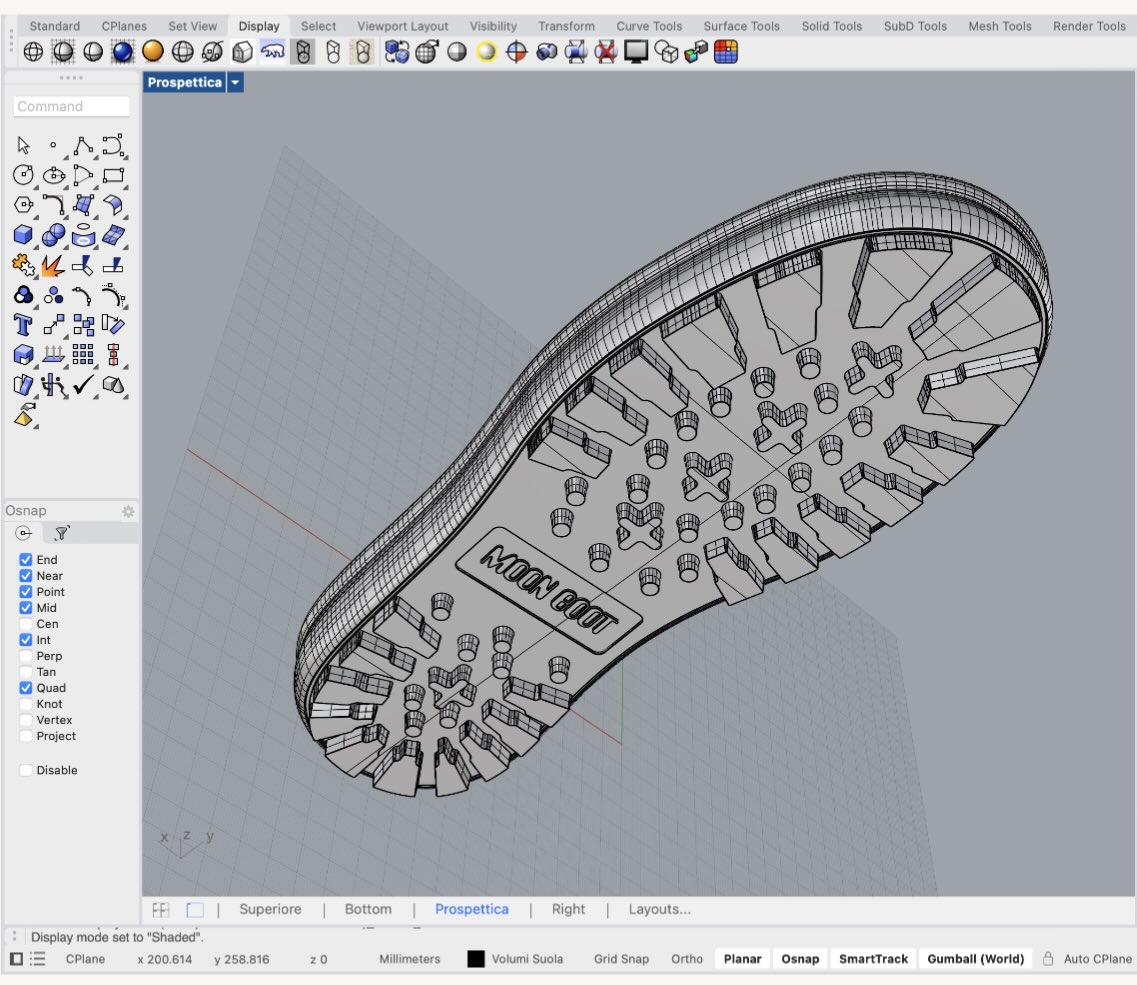Toggle the Int osnap checkbox
This screenshot has height=985, width=1137.
25,639
